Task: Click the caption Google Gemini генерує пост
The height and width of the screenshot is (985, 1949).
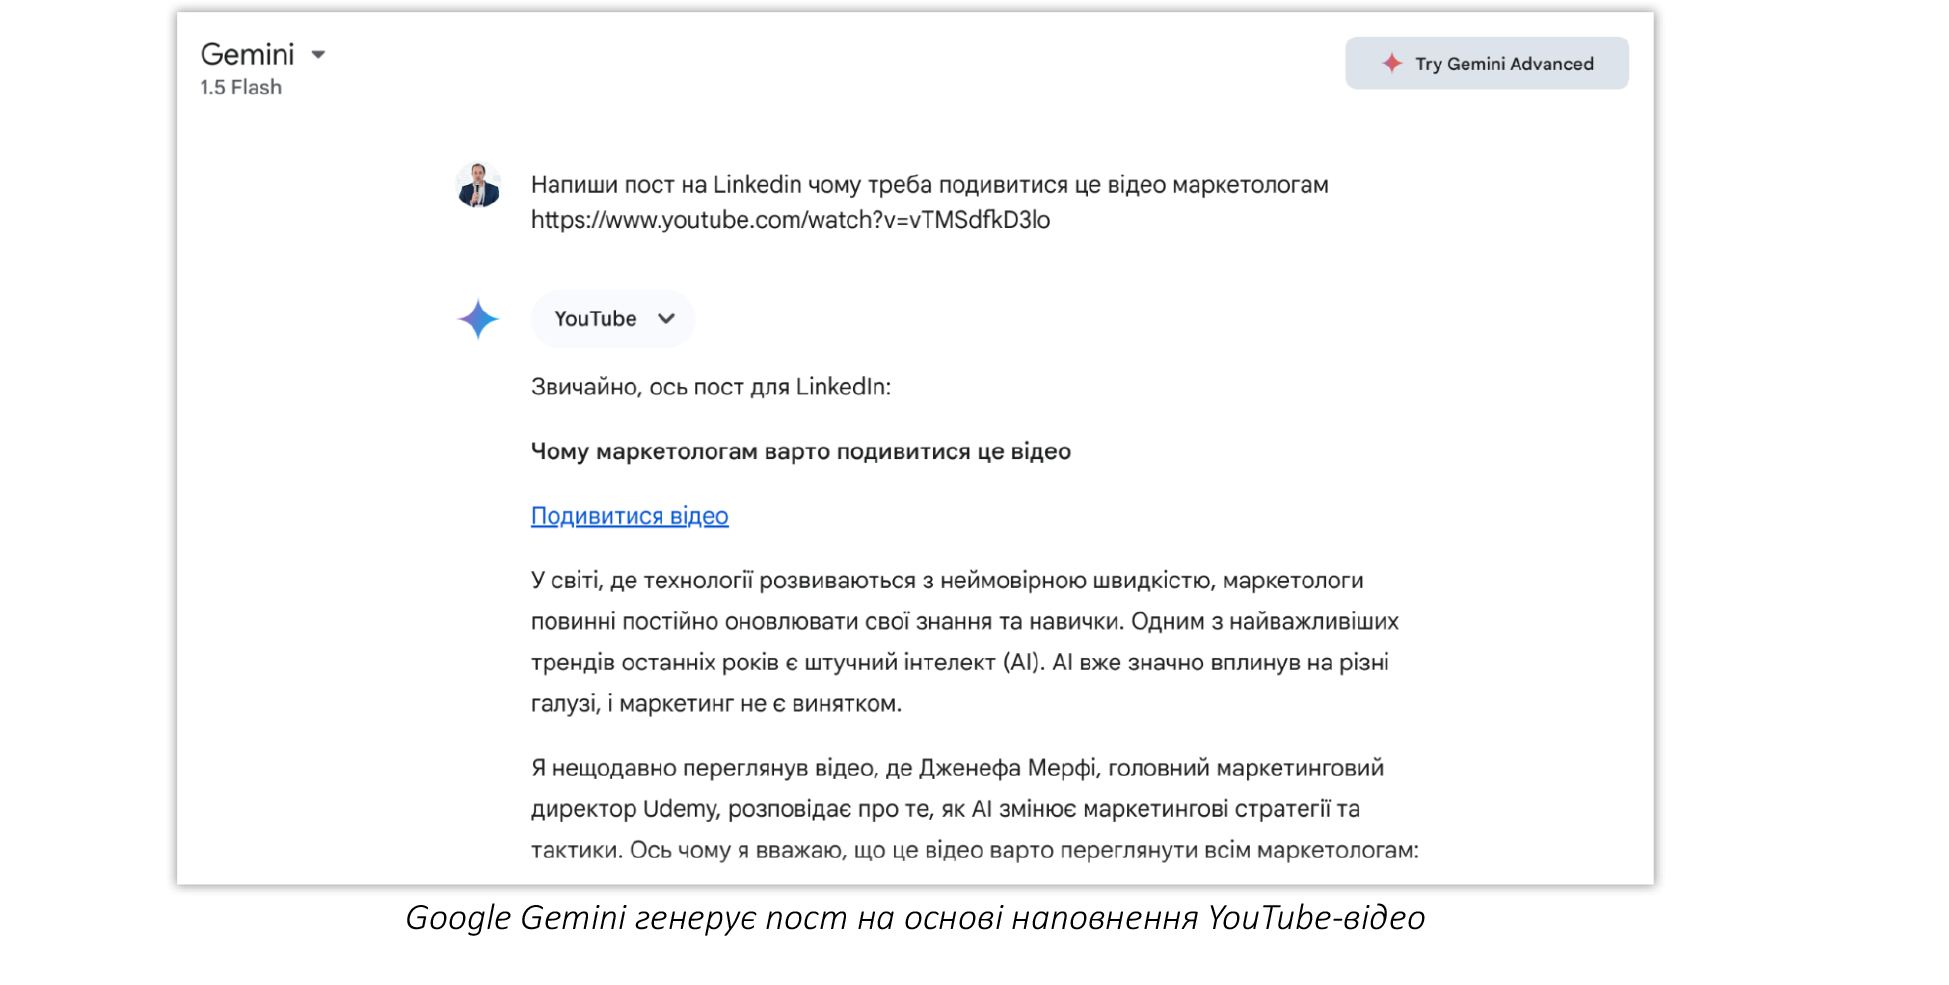Action: click(x=915, y=918)
